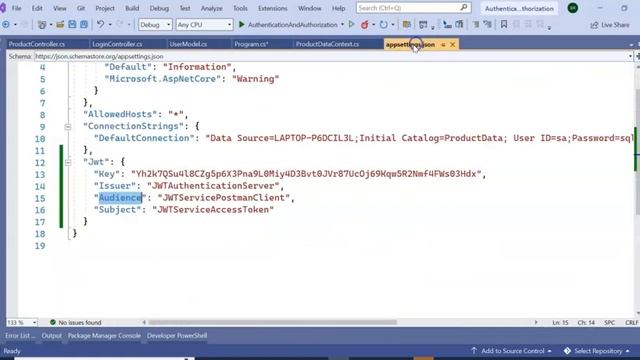The image size is (640, 360).
Task: Open the Output panel tab
Action: pyautogui.click(x=51, y=336)
